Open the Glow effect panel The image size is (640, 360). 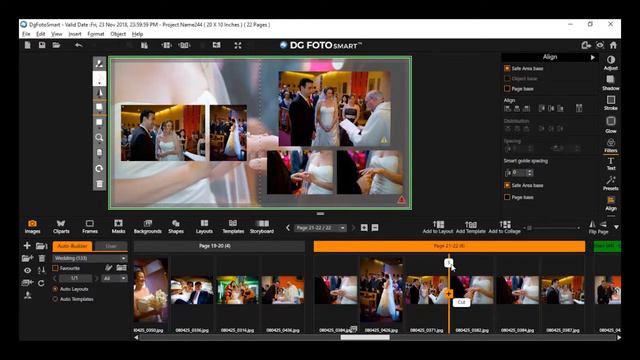[x=611, y=124]
